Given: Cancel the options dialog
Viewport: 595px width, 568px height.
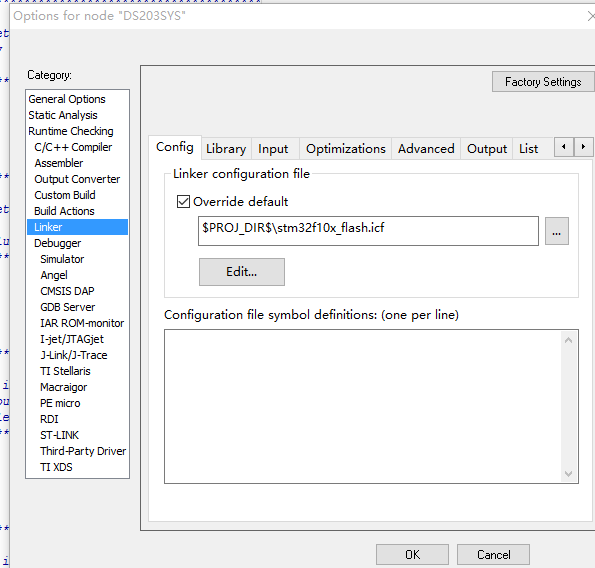Looking at the screenshot, I should 493,555.
